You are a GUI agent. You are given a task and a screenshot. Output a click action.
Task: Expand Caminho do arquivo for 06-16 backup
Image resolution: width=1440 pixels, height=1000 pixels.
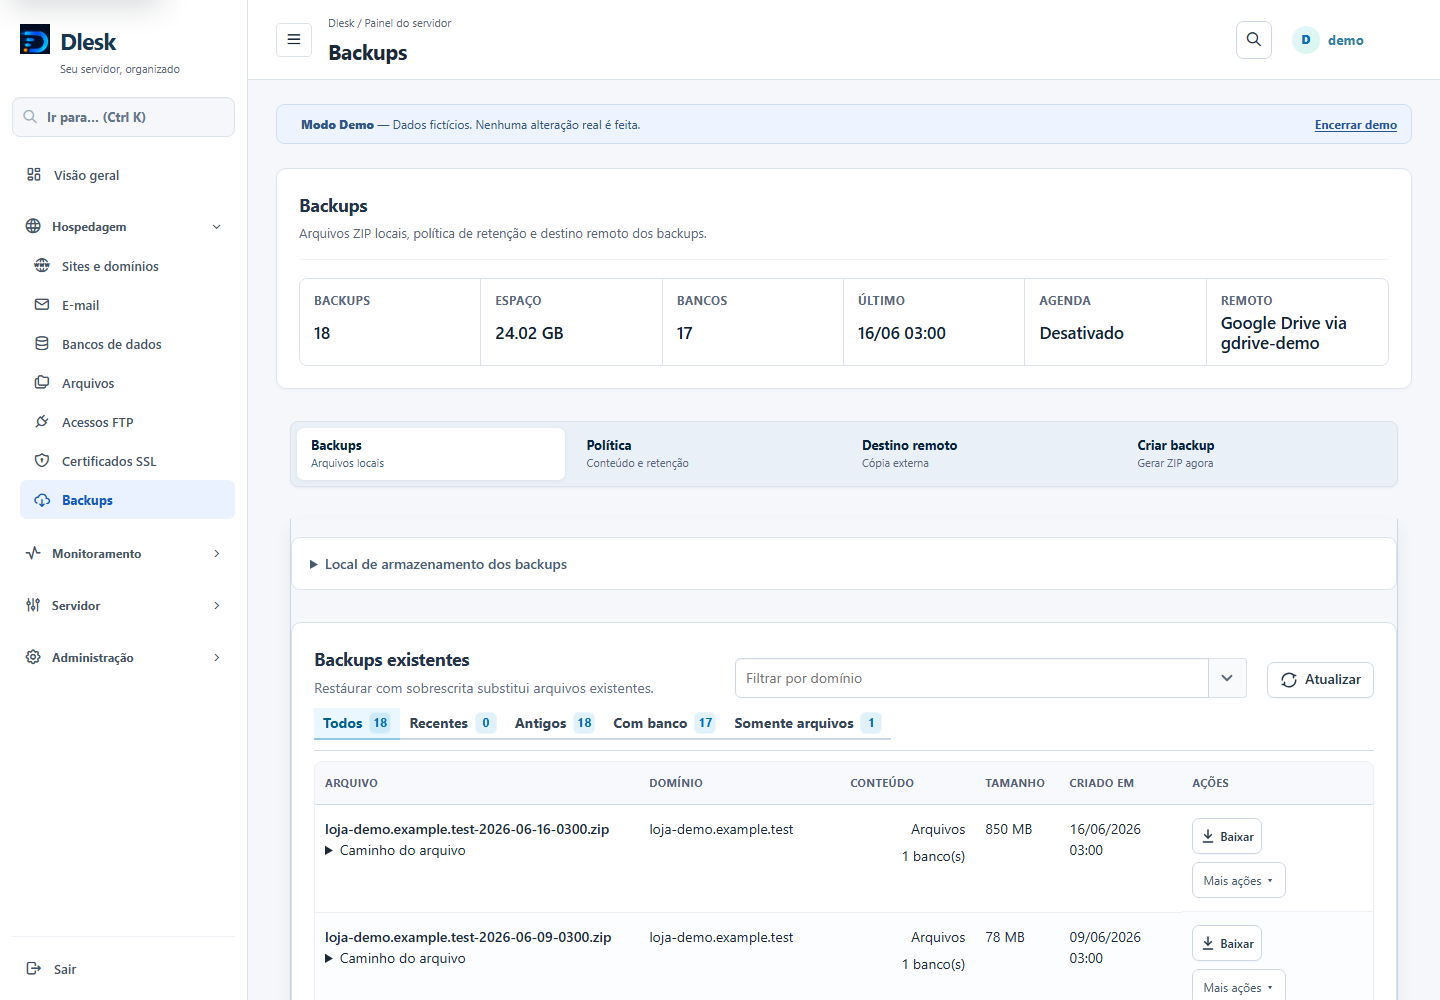[395, 850]
